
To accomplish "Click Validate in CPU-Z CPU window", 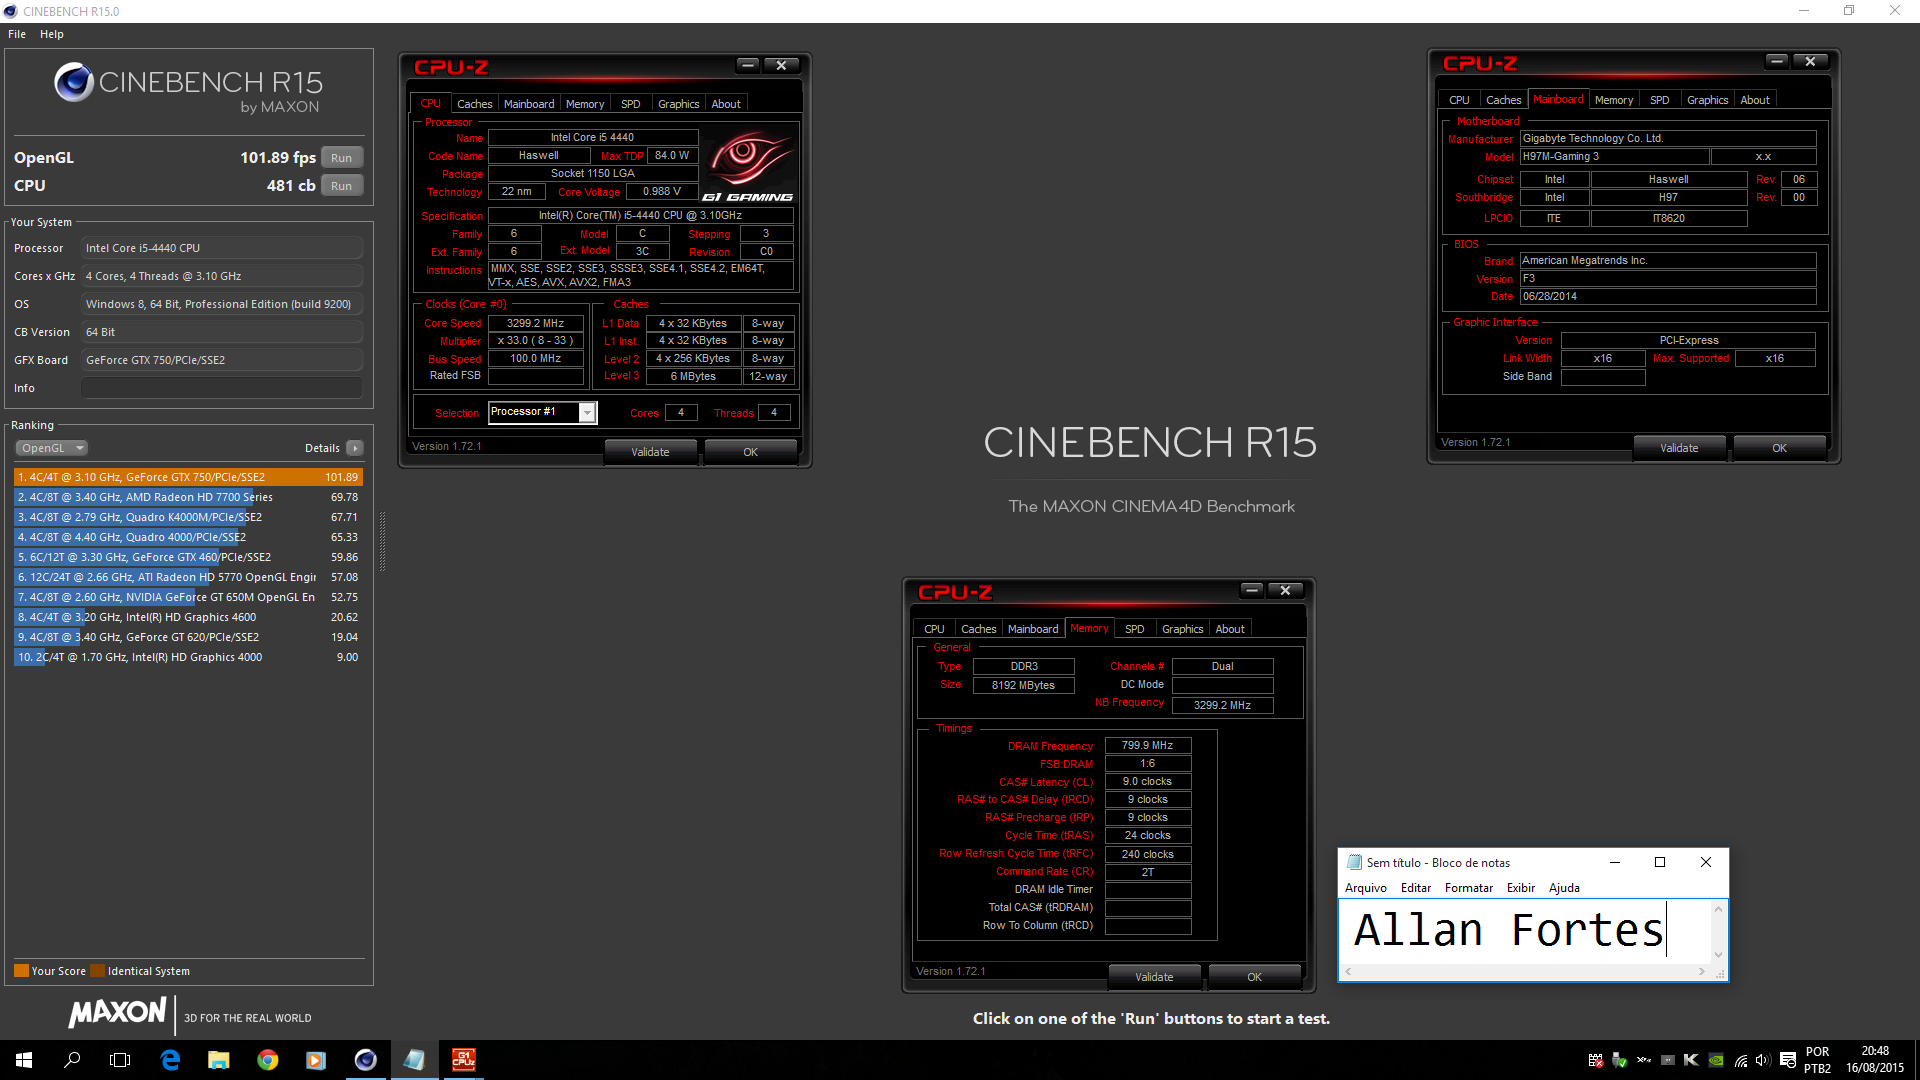I will click(650, 452).
